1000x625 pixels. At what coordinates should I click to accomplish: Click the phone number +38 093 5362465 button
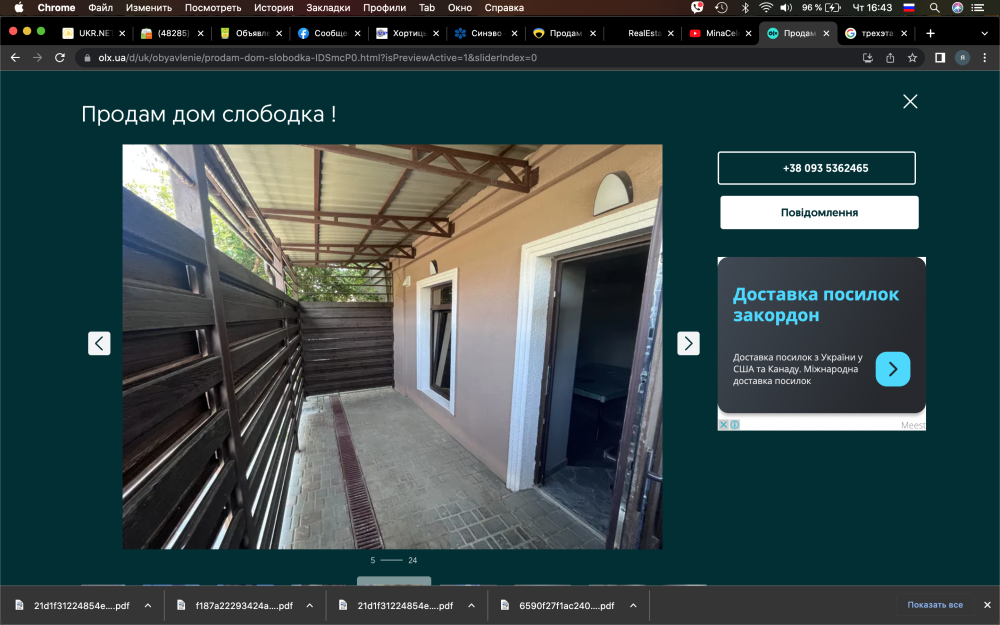coord(816,168)
